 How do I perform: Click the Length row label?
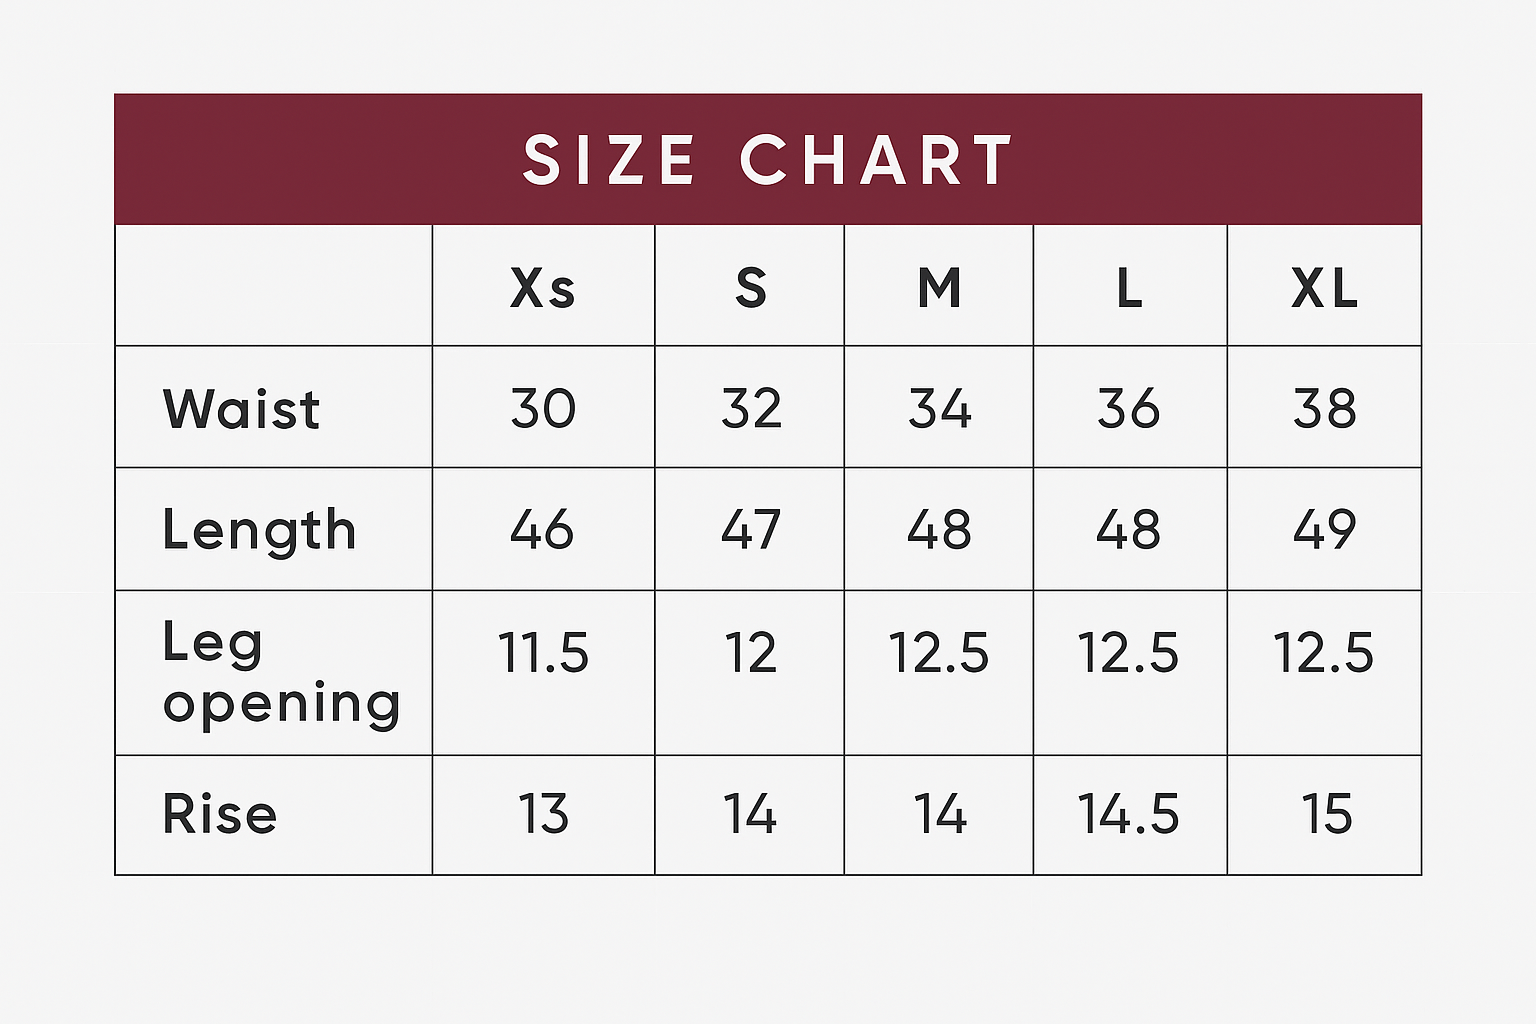point(259,529)
